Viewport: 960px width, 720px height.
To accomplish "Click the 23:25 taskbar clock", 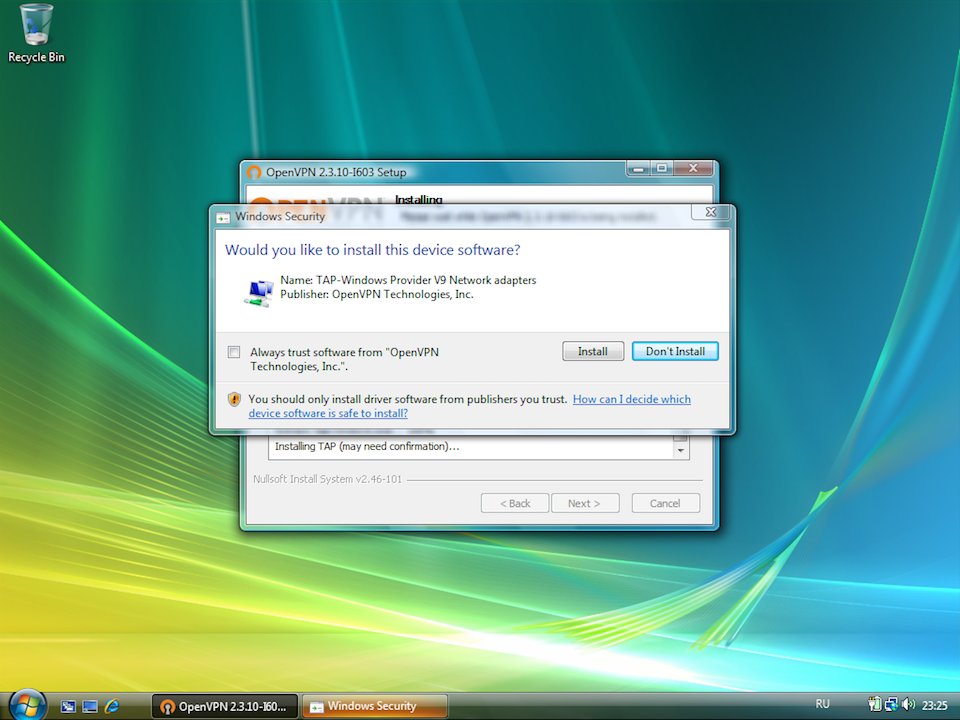I will tap(934, 705).
